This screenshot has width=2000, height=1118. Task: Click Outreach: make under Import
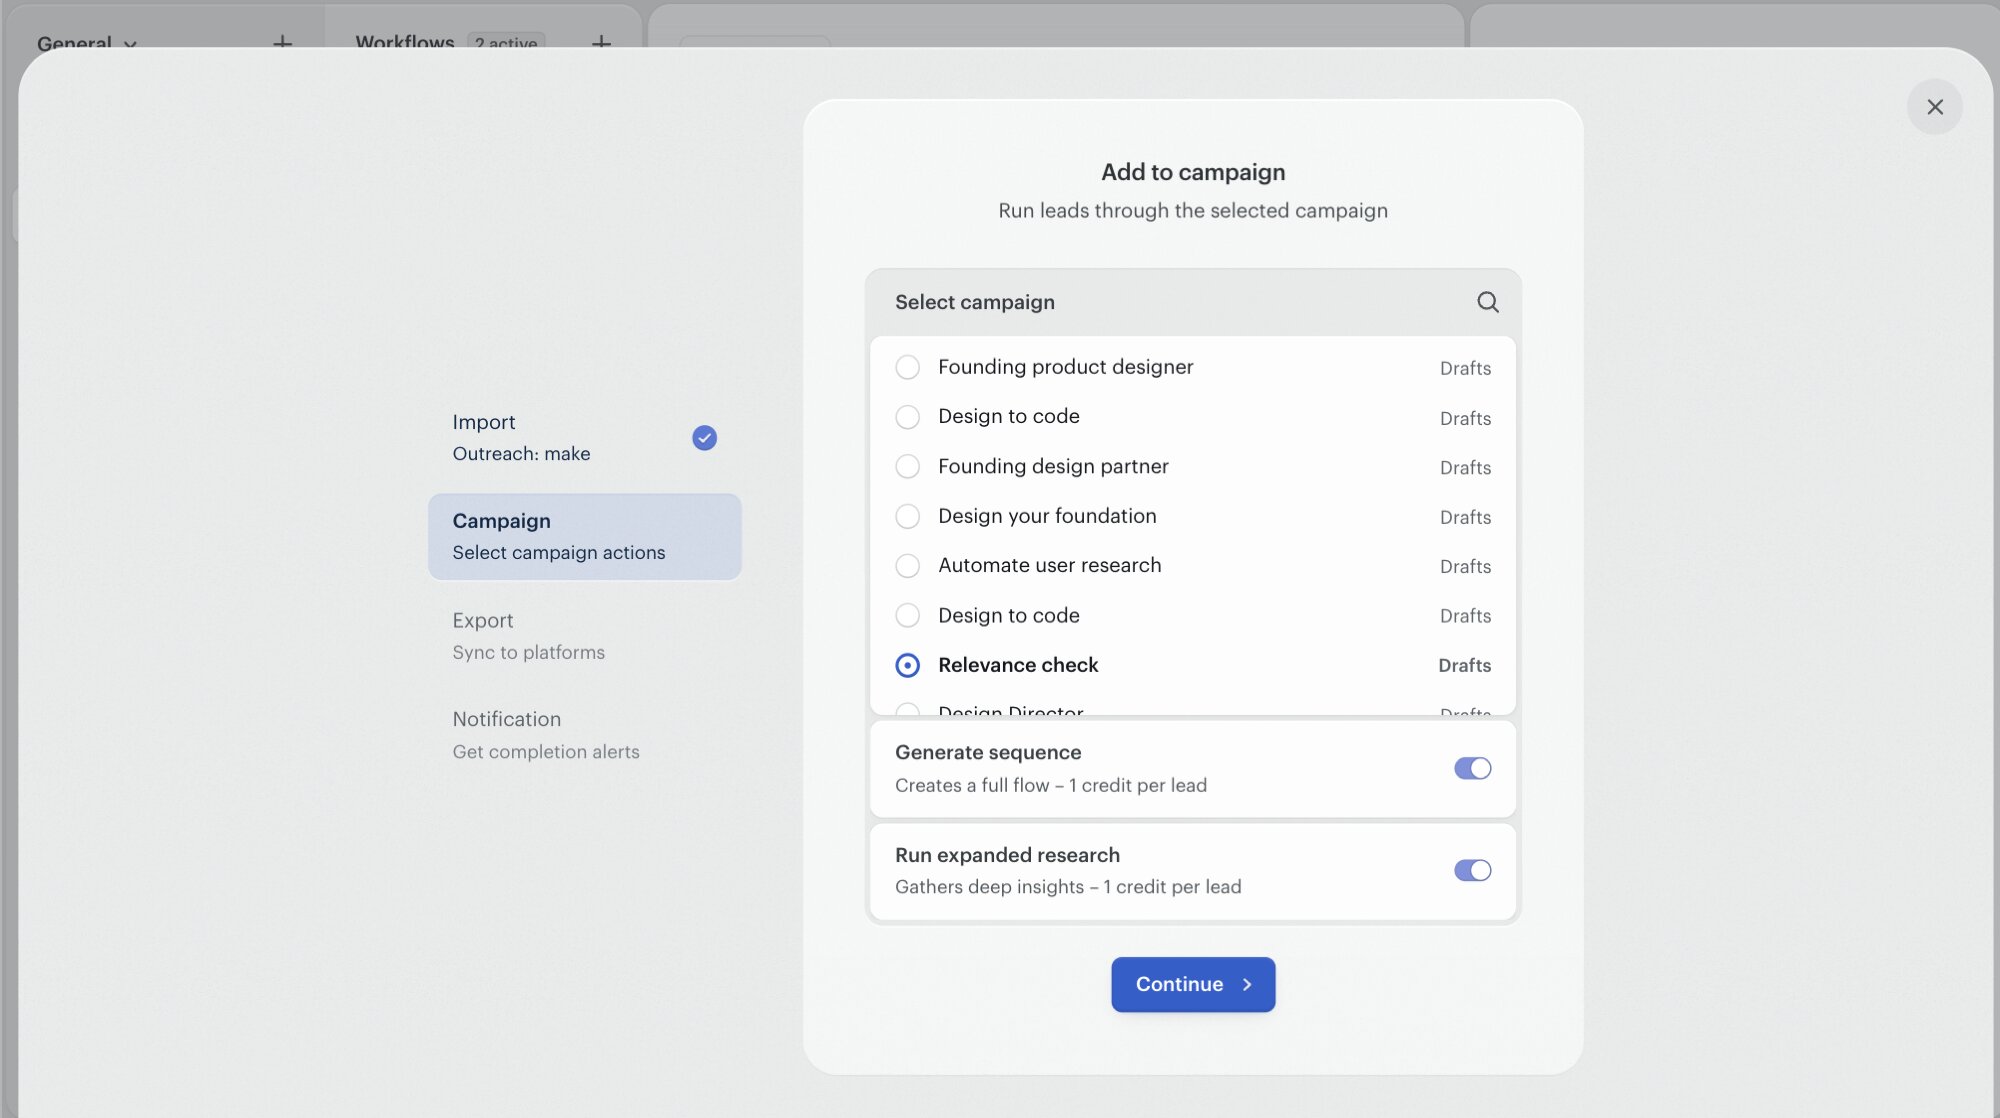point(521,454)
